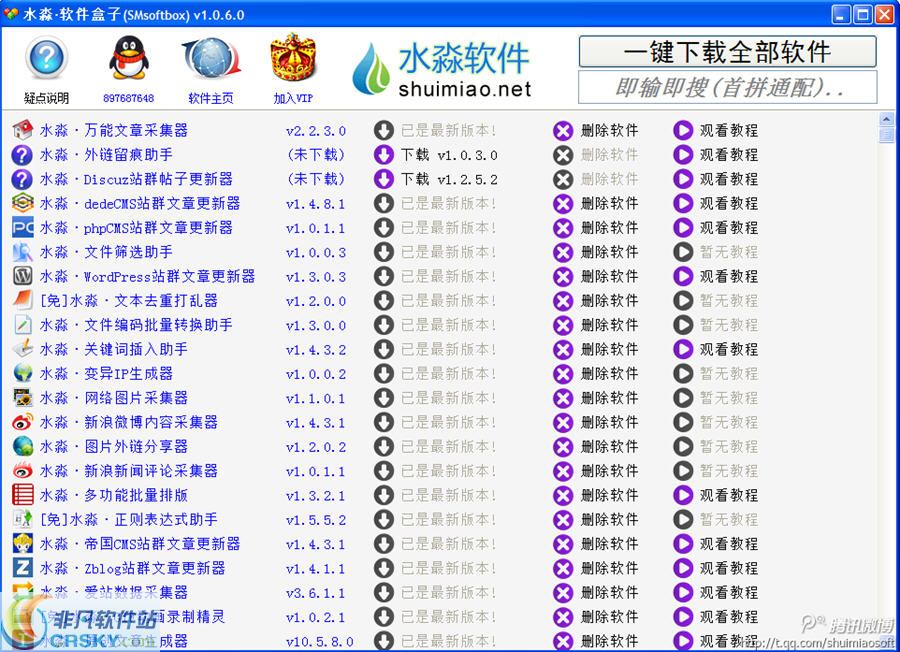Click the 加入VIP label
Image resolution: width=900 pixels, height=652 pixels.
(x=293, y=98)
